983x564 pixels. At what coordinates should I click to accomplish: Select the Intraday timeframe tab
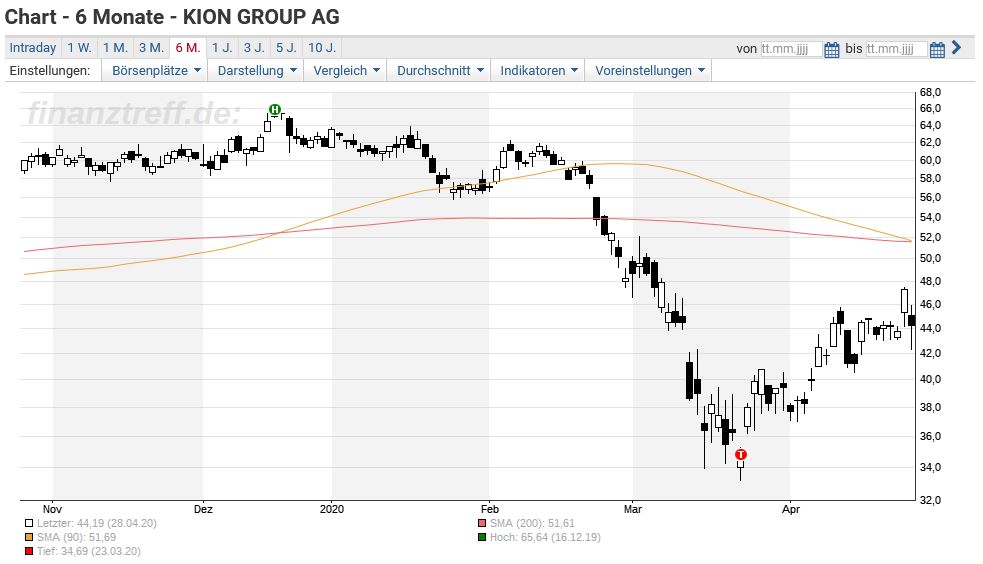pyautogui.click(x=33, y=48)
